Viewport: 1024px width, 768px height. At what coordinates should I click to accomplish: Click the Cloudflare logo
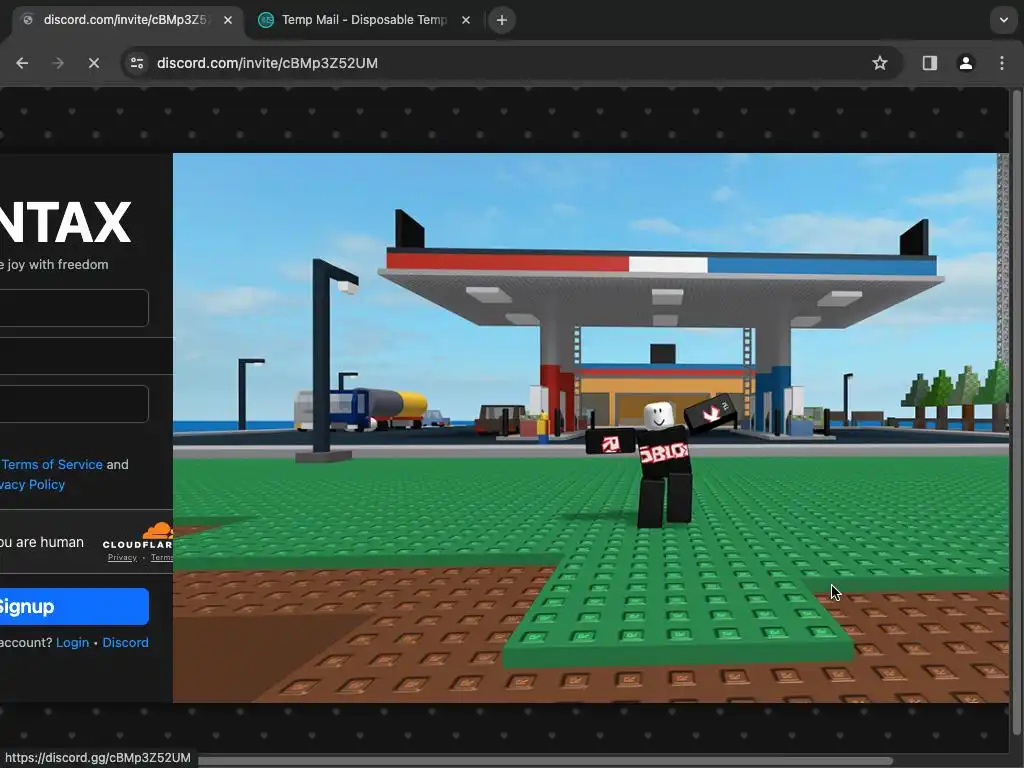click(x=138, y=536)
